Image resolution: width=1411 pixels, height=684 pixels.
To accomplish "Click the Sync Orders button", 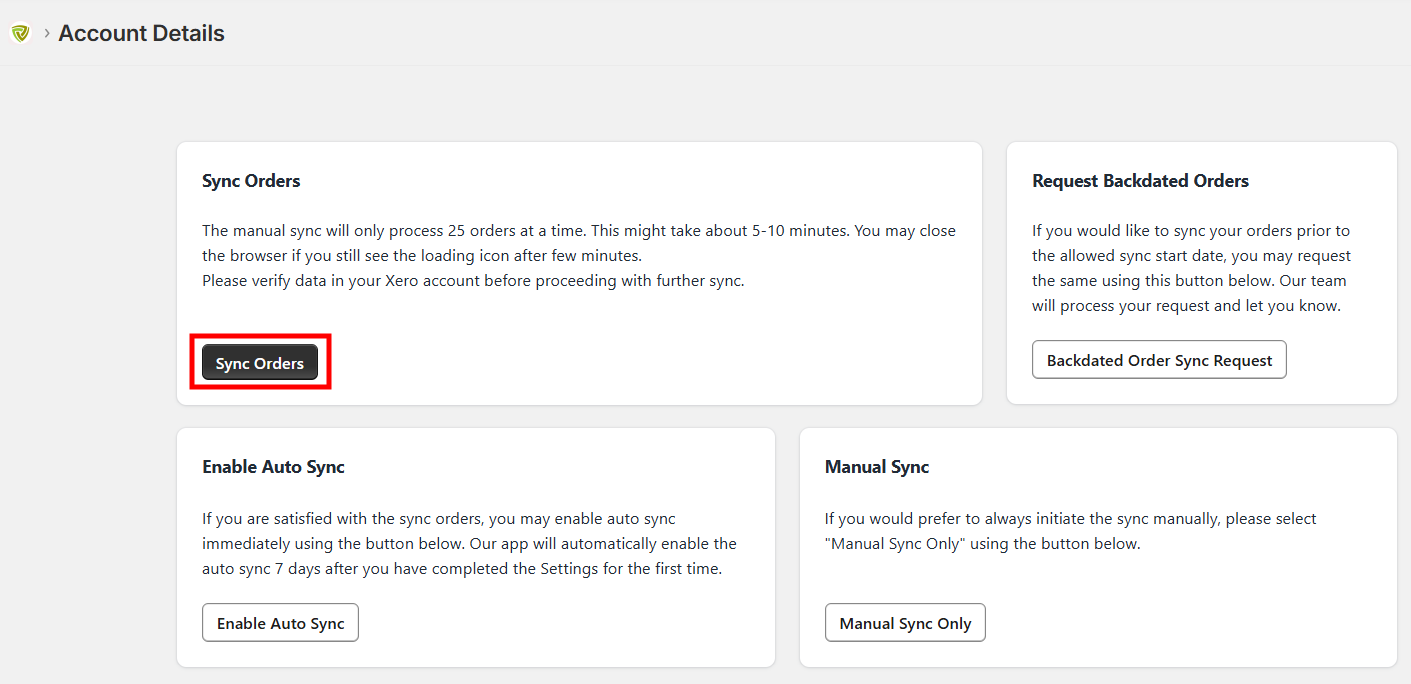I will pos(260,363).
